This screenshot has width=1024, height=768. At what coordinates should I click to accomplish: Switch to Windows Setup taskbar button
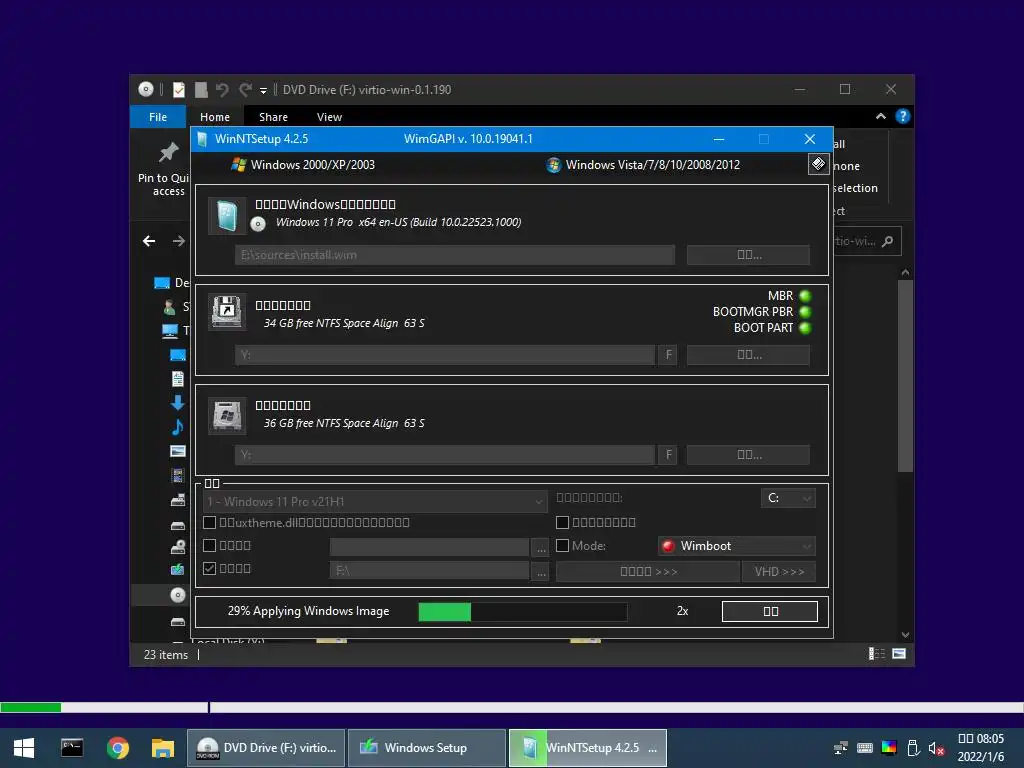click(x=427, y=748)
